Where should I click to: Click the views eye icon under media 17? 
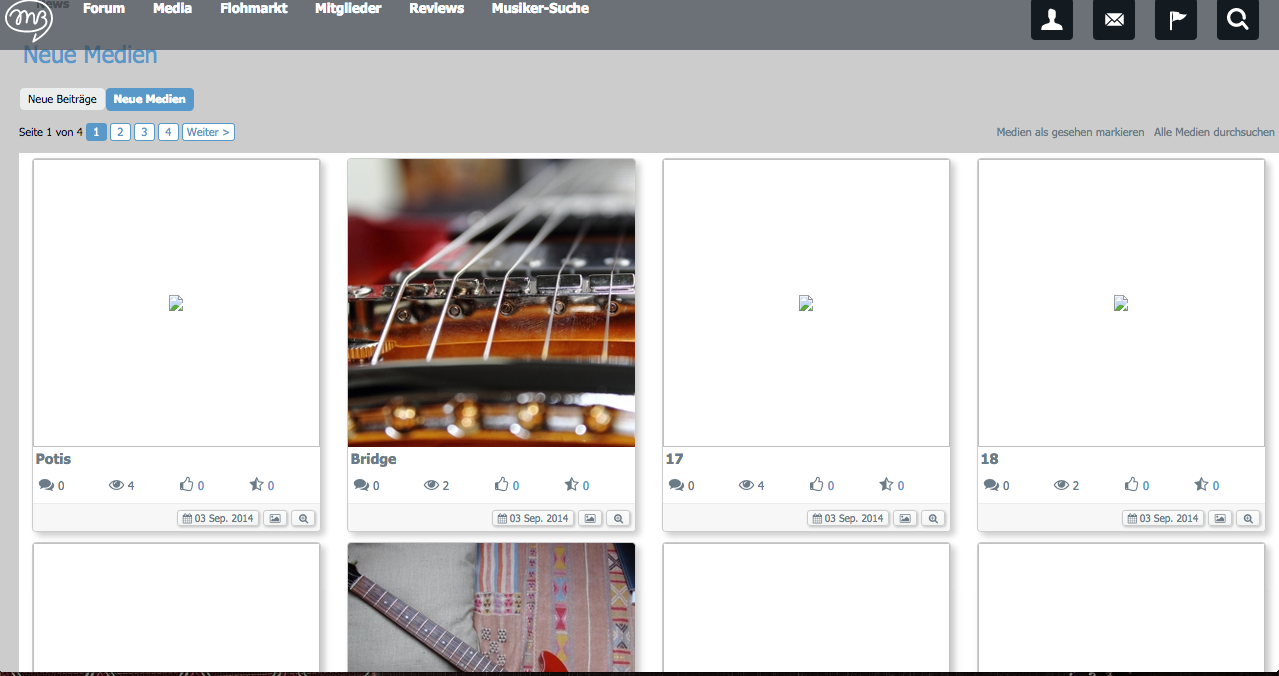746,486
